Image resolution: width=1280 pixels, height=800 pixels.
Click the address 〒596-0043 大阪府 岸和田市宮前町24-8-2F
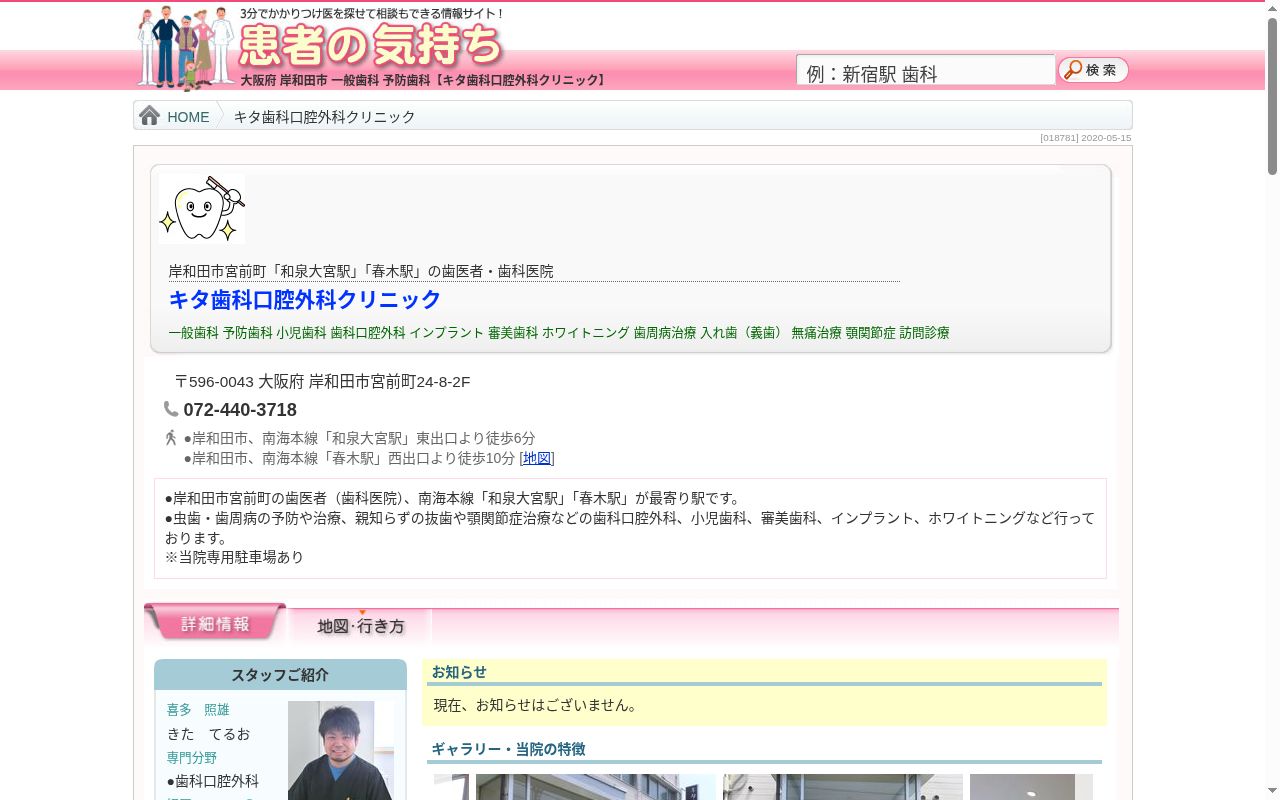click(322, 382)
